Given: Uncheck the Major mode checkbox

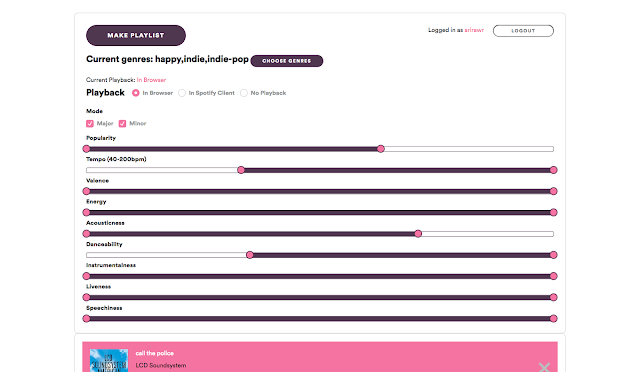Looking at the screenshot, I should tap(90, 123).
